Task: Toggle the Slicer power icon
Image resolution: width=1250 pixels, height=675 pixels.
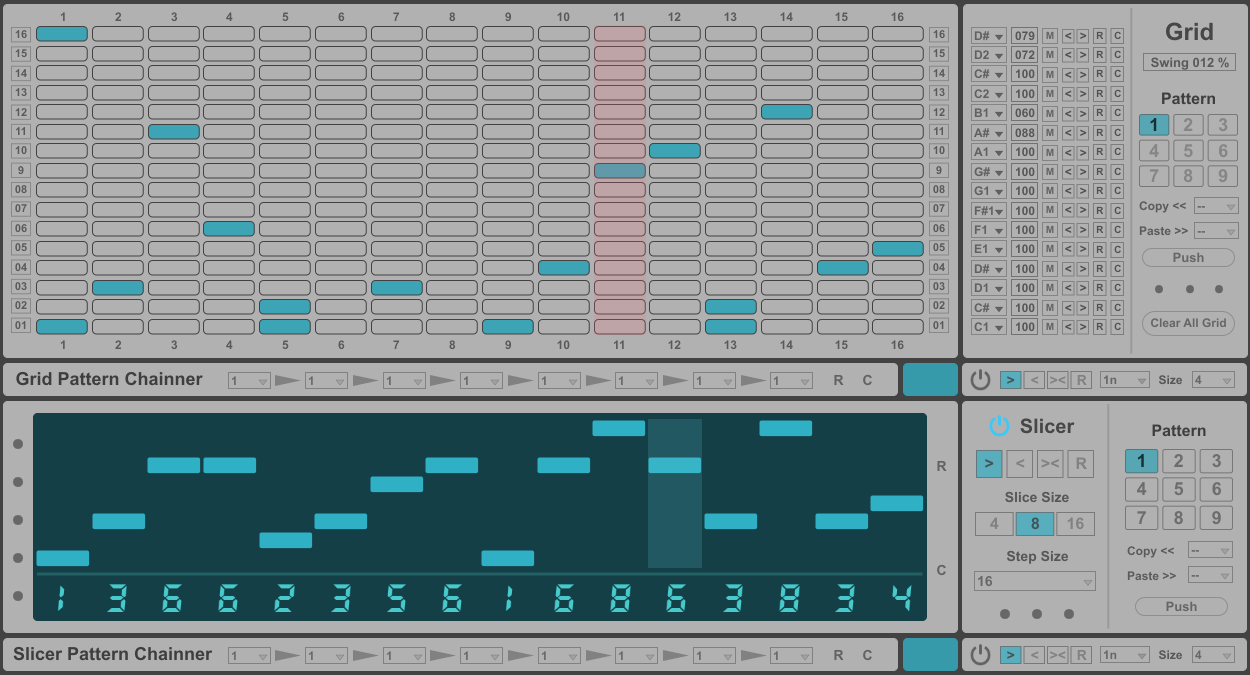Action: click(999, 426)
